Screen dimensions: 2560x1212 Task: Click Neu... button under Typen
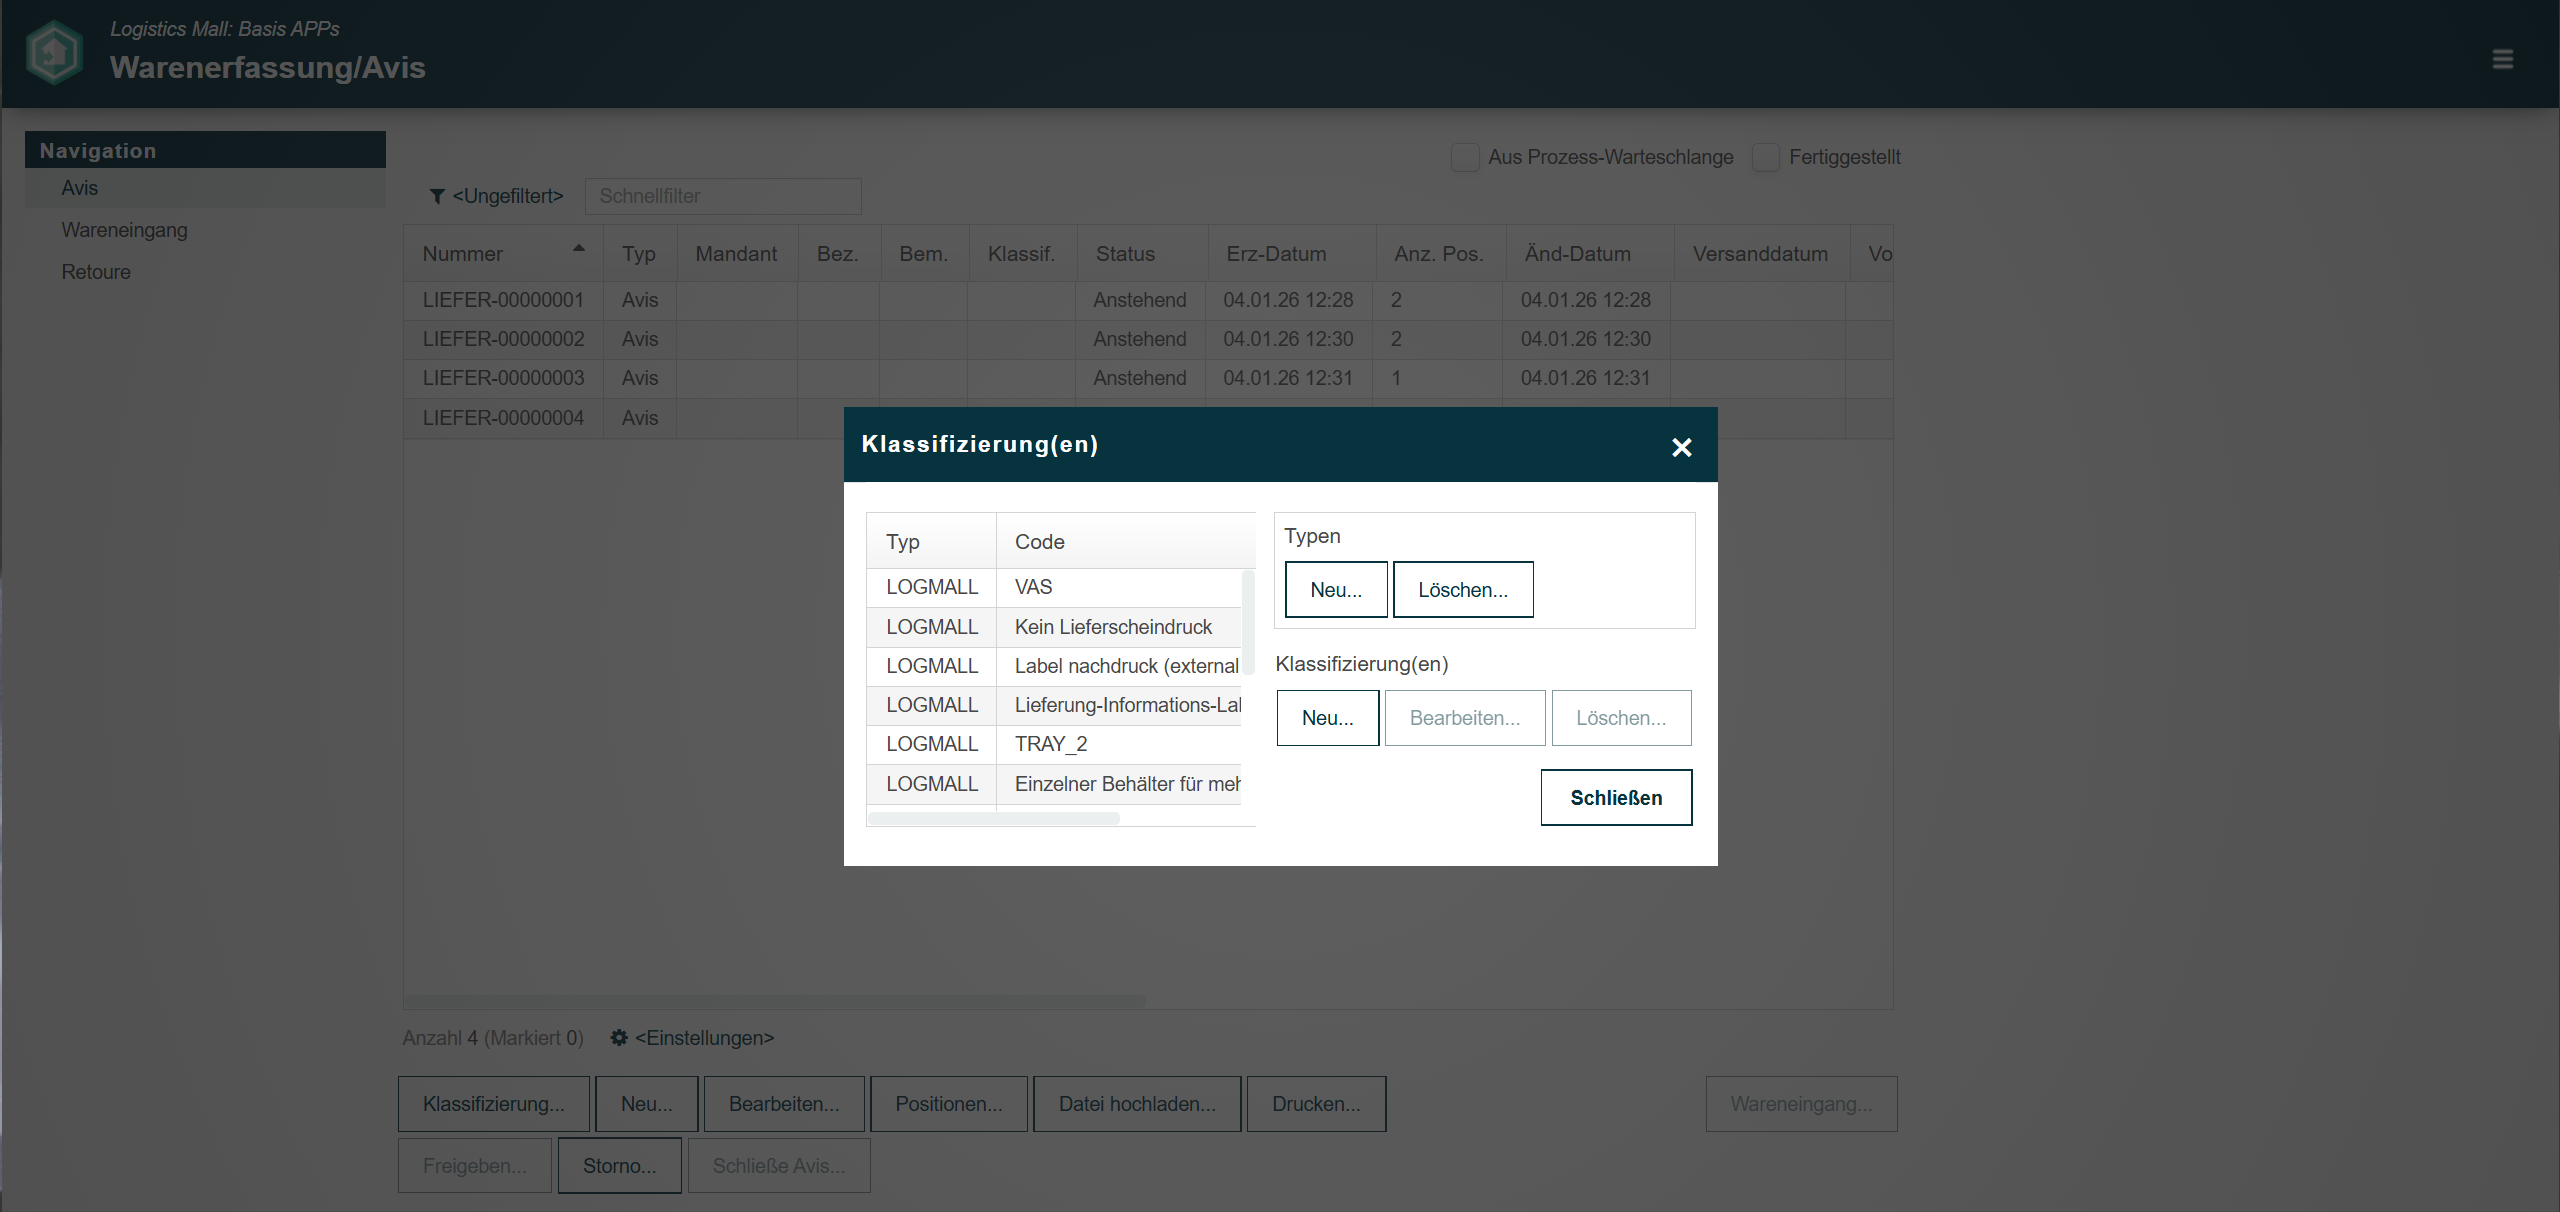tap(1335, 590)
